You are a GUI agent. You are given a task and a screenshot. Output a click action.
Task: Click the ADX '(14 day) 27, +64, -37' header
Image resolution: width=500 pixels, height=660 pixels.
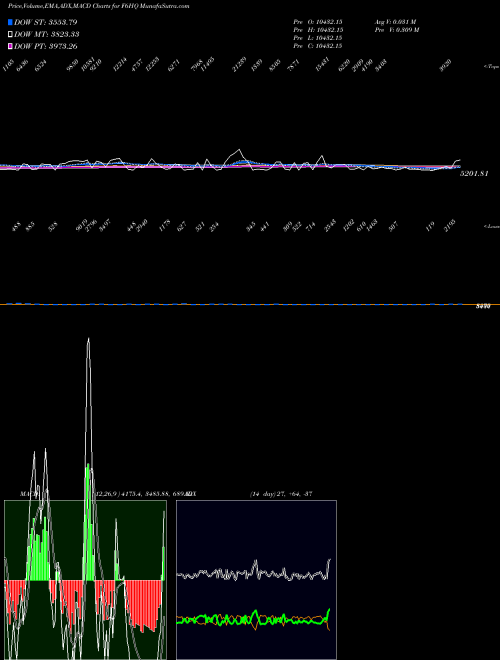click(x=280, y=493)
